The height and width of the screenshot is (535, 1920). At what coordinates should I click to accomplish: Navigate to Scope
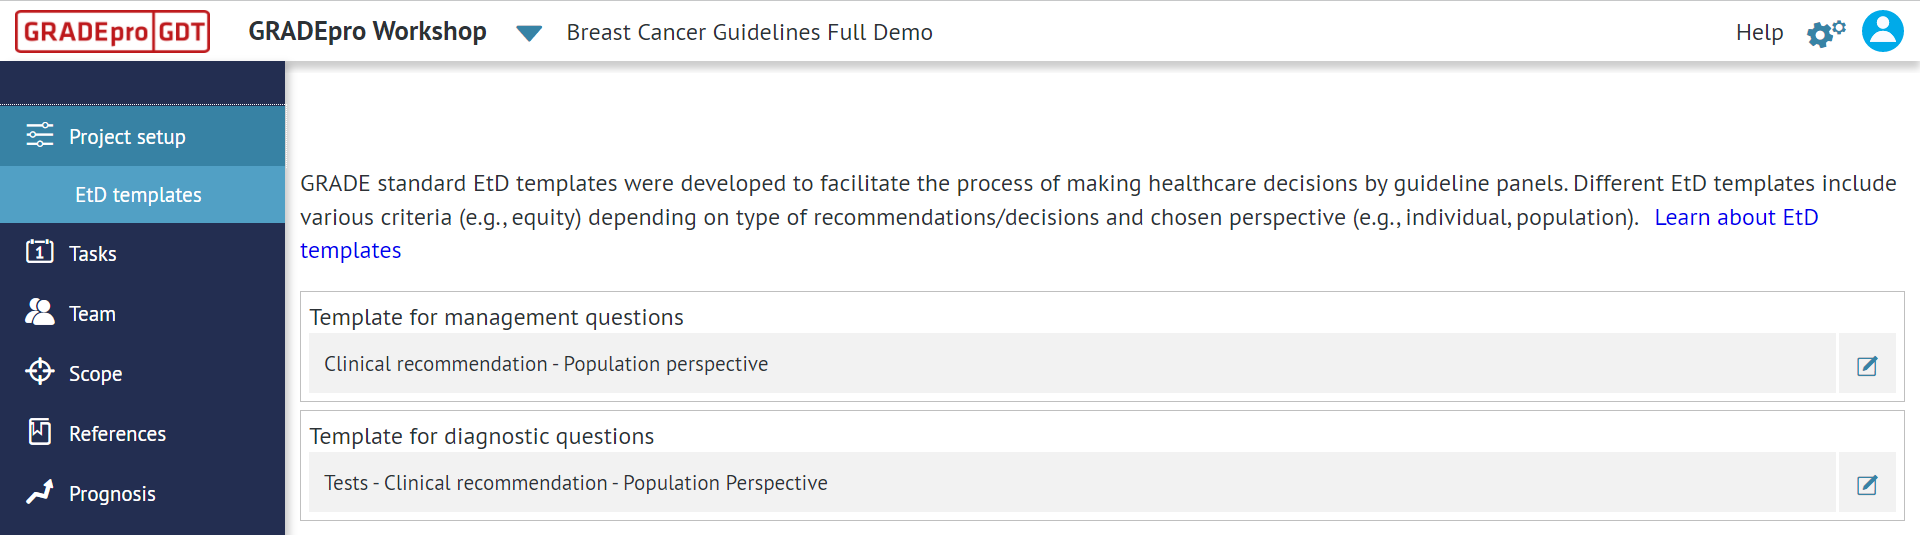pyautogui.click(x=95, y=374)
